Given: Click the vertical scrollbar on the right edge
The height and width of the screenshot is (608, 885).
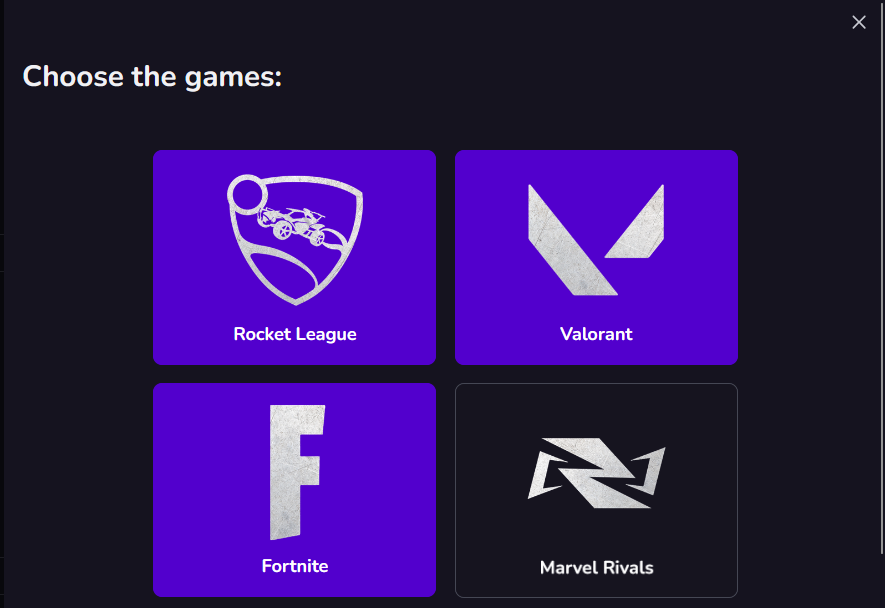Looking at the screenshot, I should tap(882, 277).
